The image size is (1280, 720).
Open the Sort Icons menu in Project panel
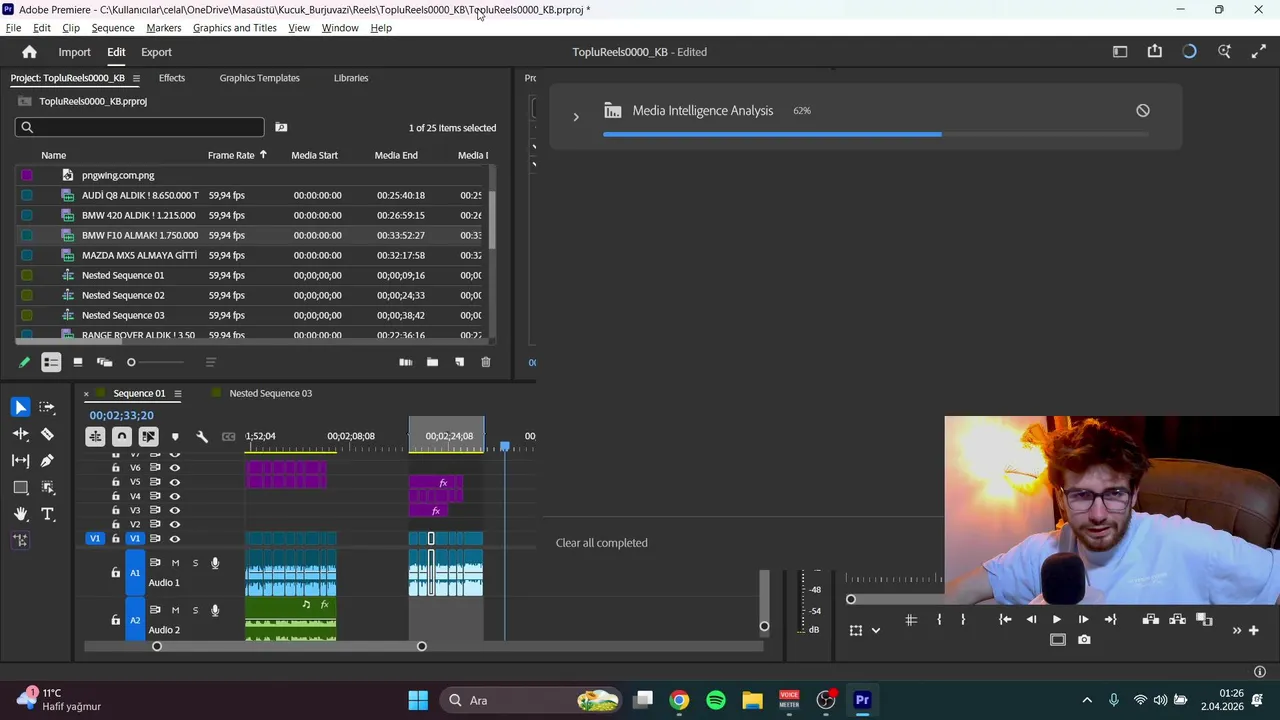coord(210,362)
